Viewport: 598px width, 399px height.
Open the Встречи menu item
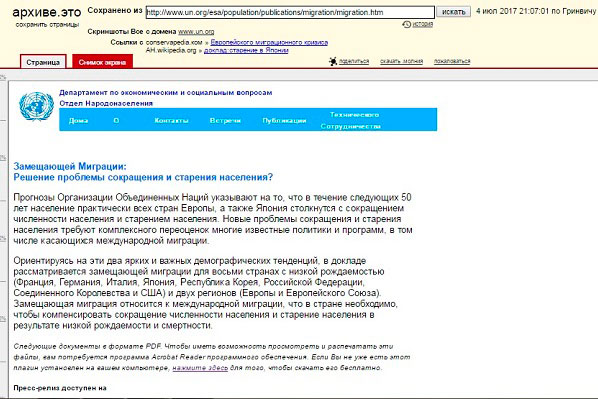[225, 121]
